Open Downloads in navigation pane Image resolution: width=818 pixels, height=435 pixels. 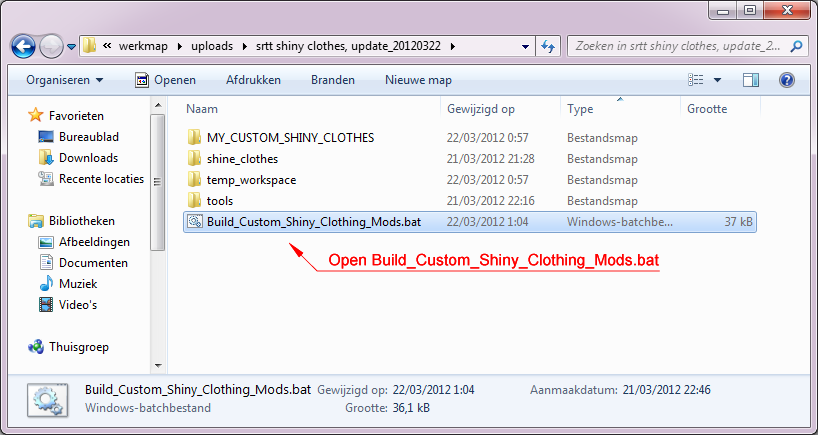(88, 158)
